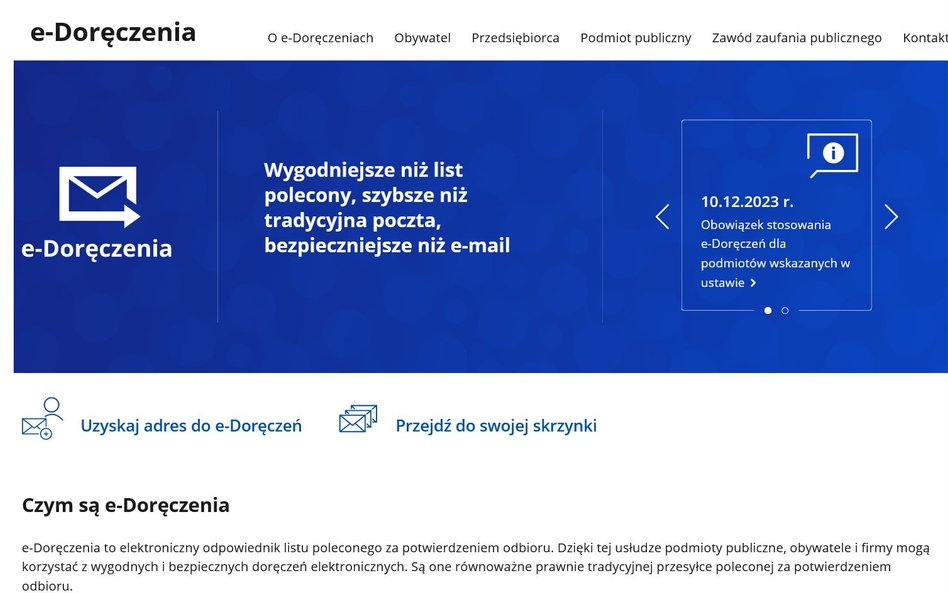Open the O e-Doręczeniach menu
Image resolution: width=948 pixels, height=593 pixels.
click(x=320, y=37)
